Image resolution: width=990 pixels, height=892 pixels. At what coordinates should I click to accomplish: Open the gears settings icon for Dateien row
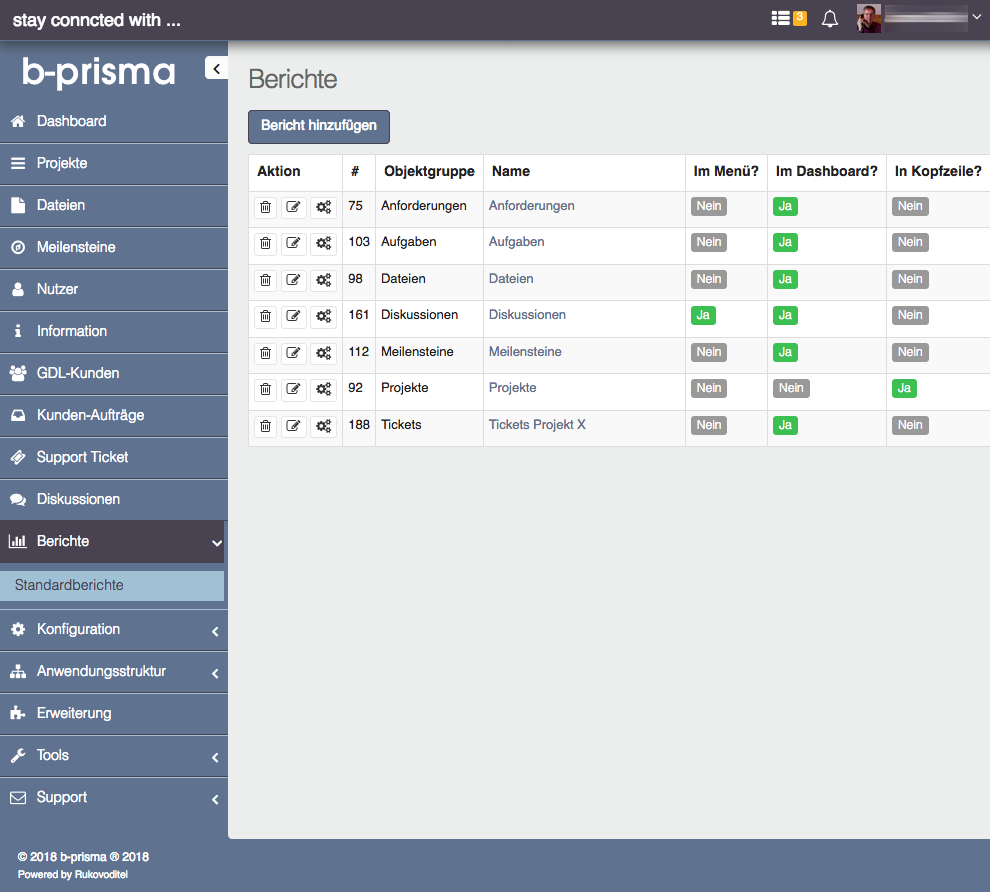tap(323, 280)
